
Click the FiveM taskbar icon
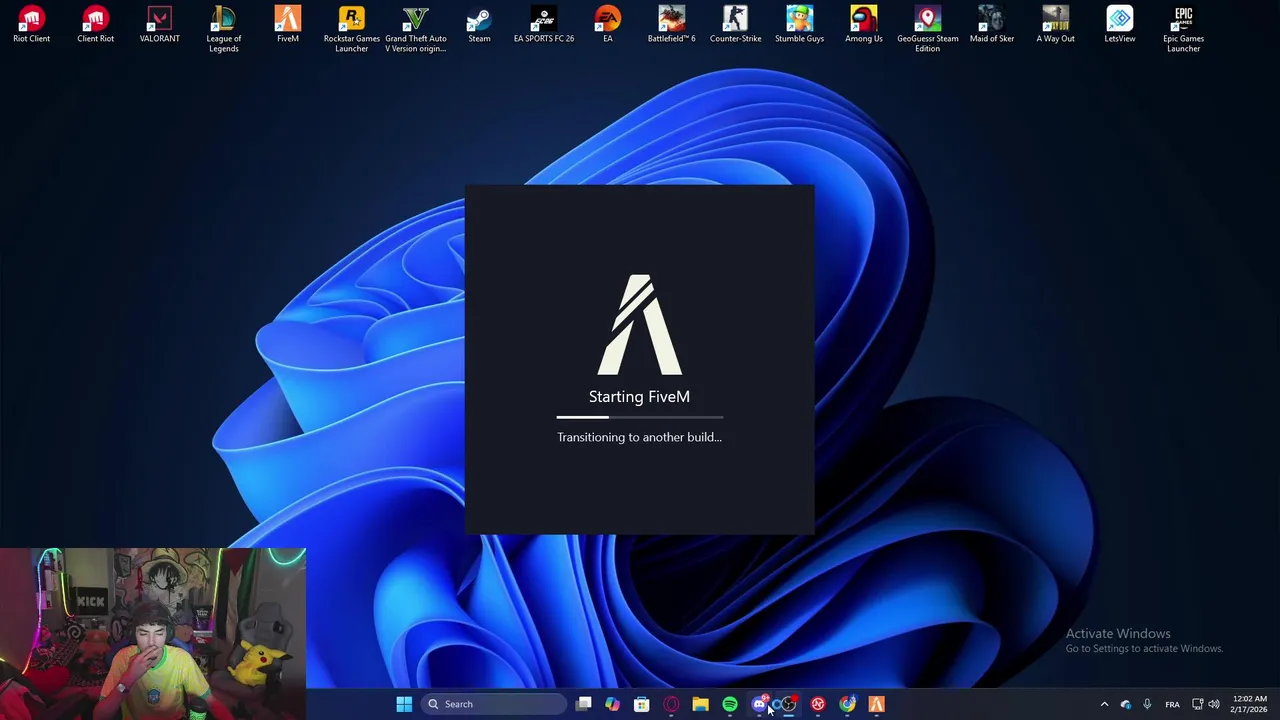(x=877, y=704)
